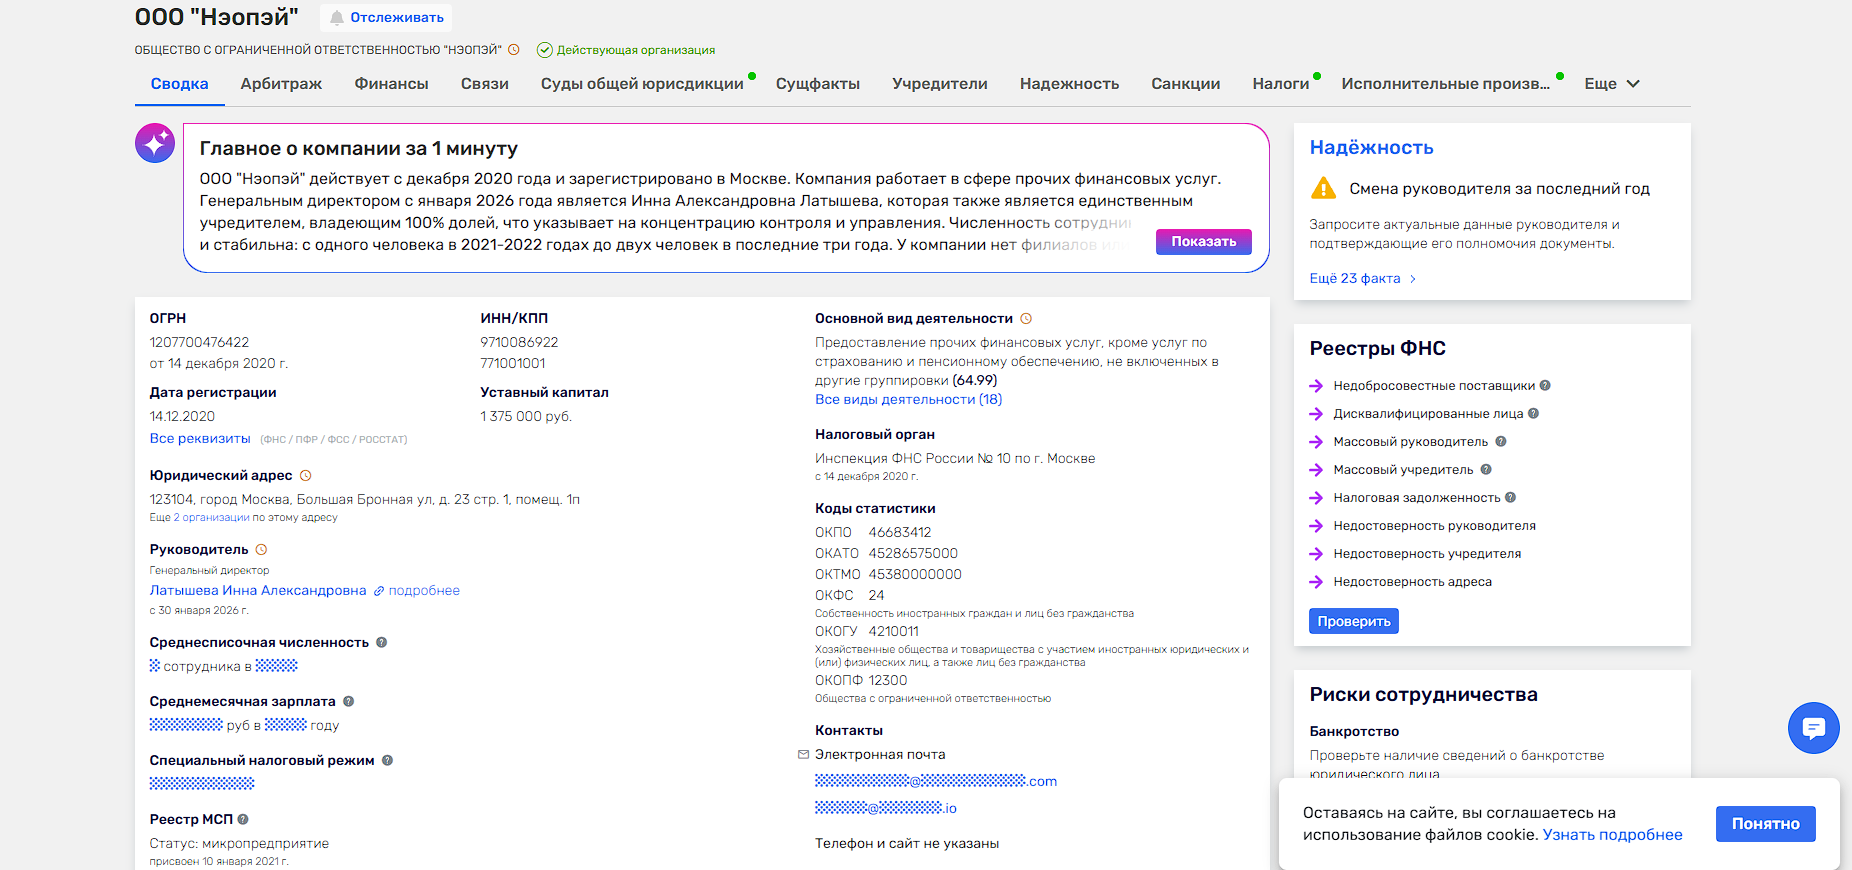Viewport: 1852px width, 870px height.
Task: Open the chat support bubble icon
Action: [1813, 728]
